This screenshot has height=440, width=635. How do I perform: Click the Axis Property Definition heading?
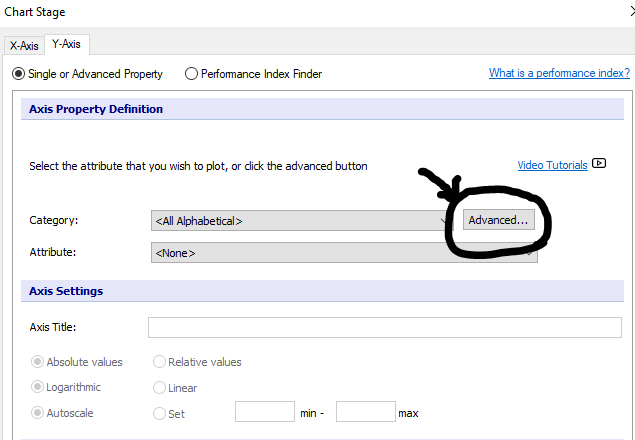[96, 109]
